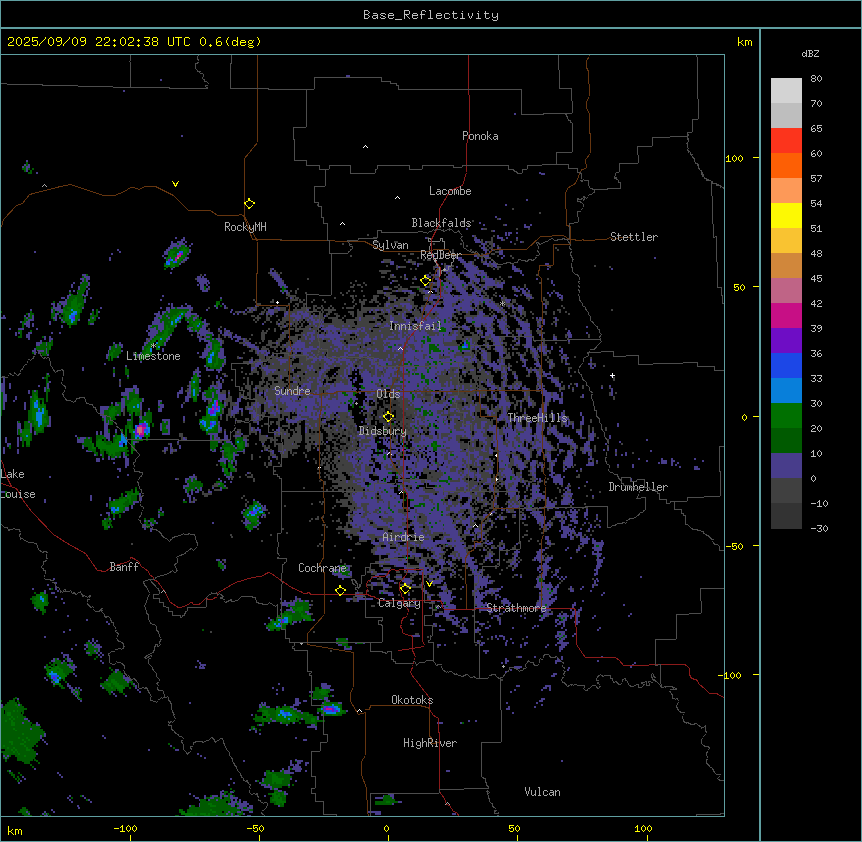Click the Calgary city label

click(x=399, y=603)
